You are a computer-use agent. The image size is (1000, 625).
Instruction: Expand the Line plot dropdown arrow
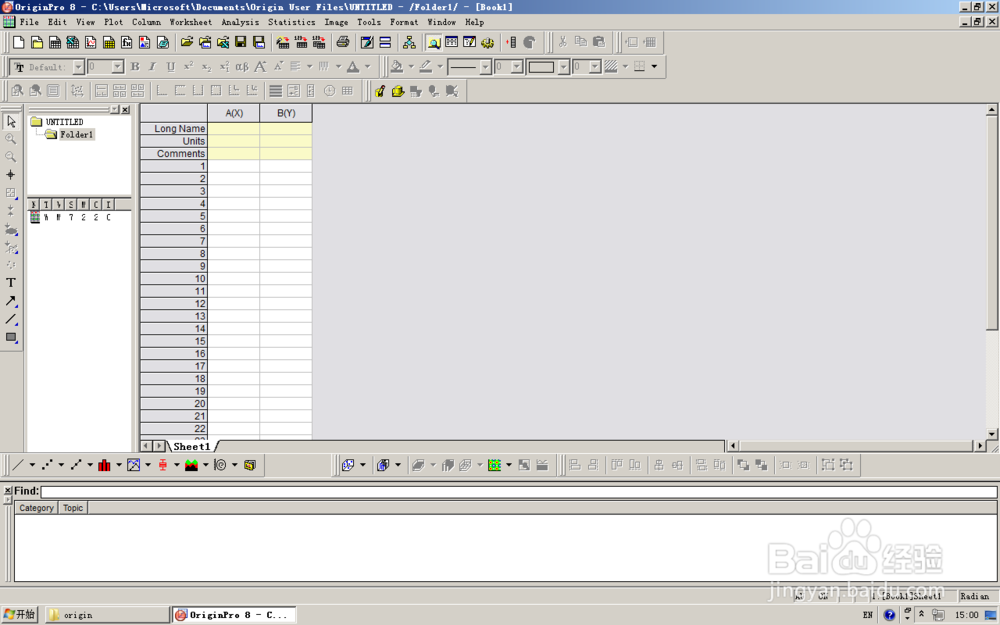[x=32, y=465]
